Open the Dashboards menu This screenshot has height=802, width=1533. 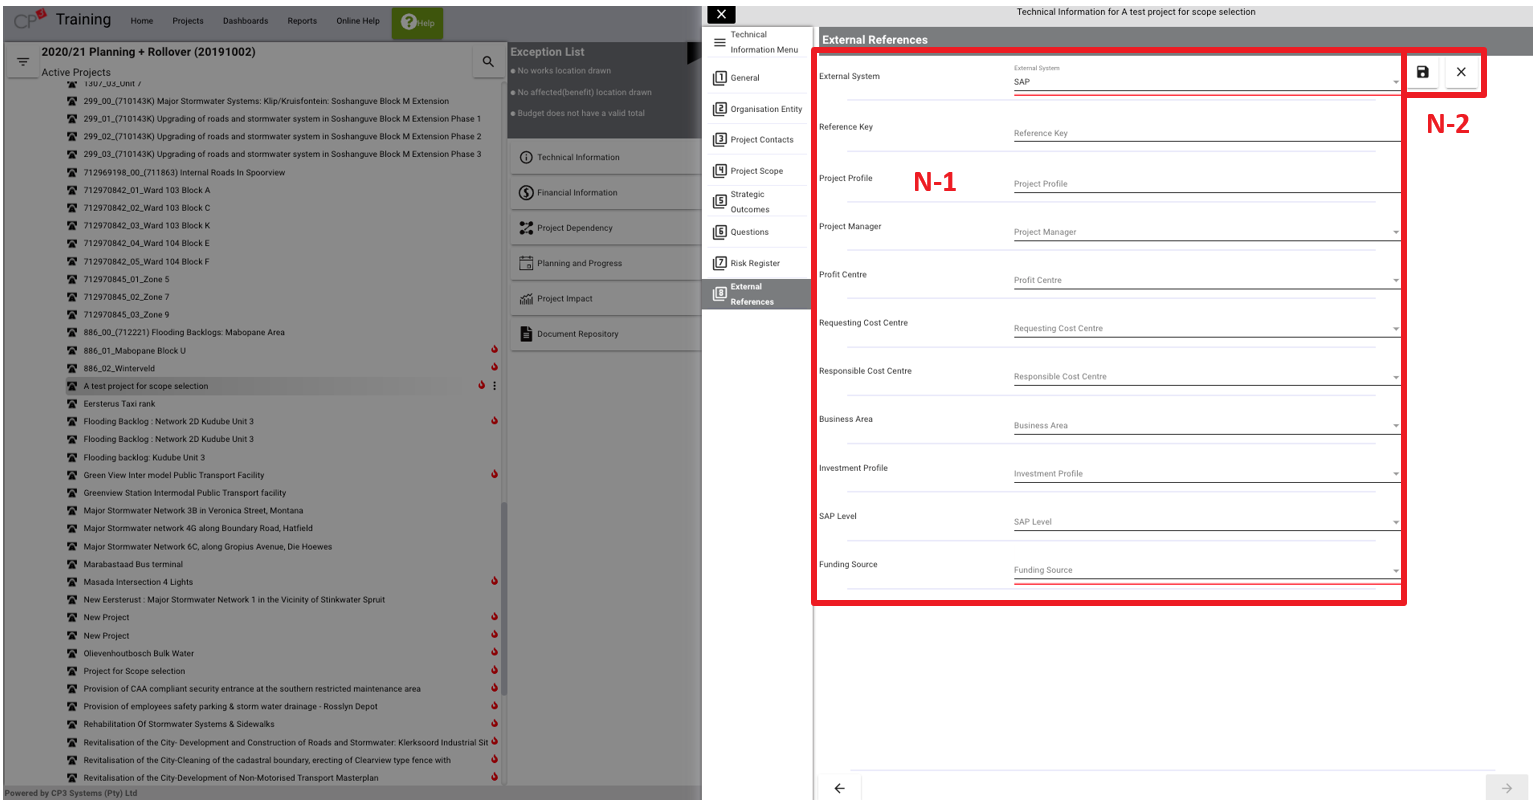(245, 21)
